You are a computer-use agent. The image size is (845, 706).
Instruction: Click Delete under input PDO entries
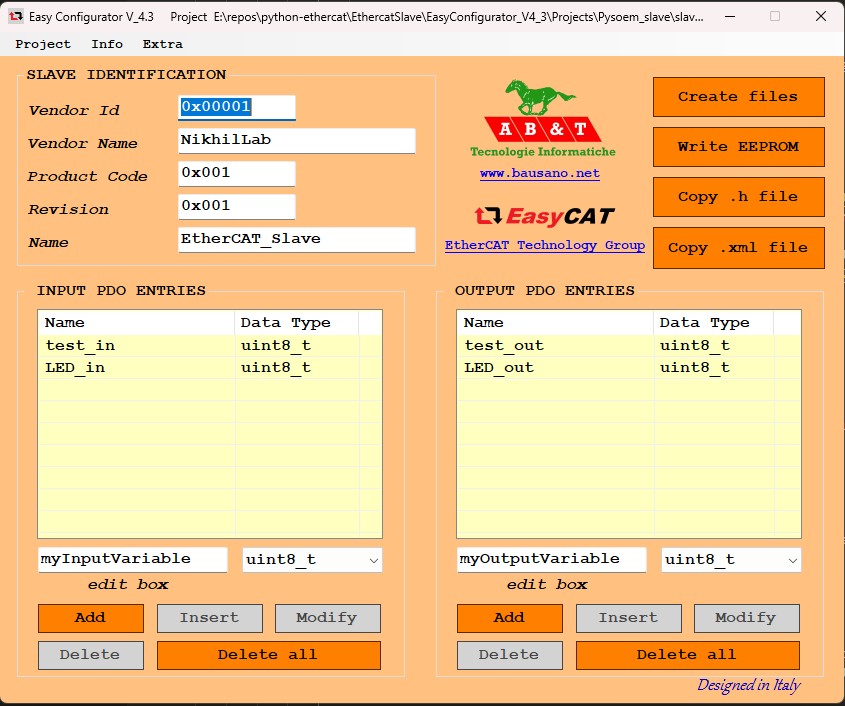point(91,655)
